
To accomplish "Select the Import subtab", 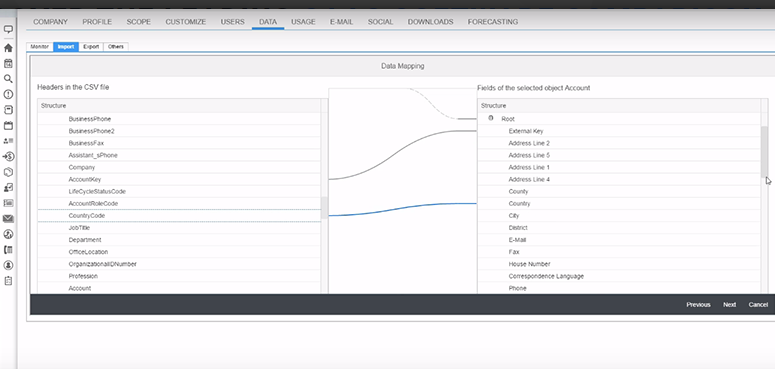I will [66, 46].
